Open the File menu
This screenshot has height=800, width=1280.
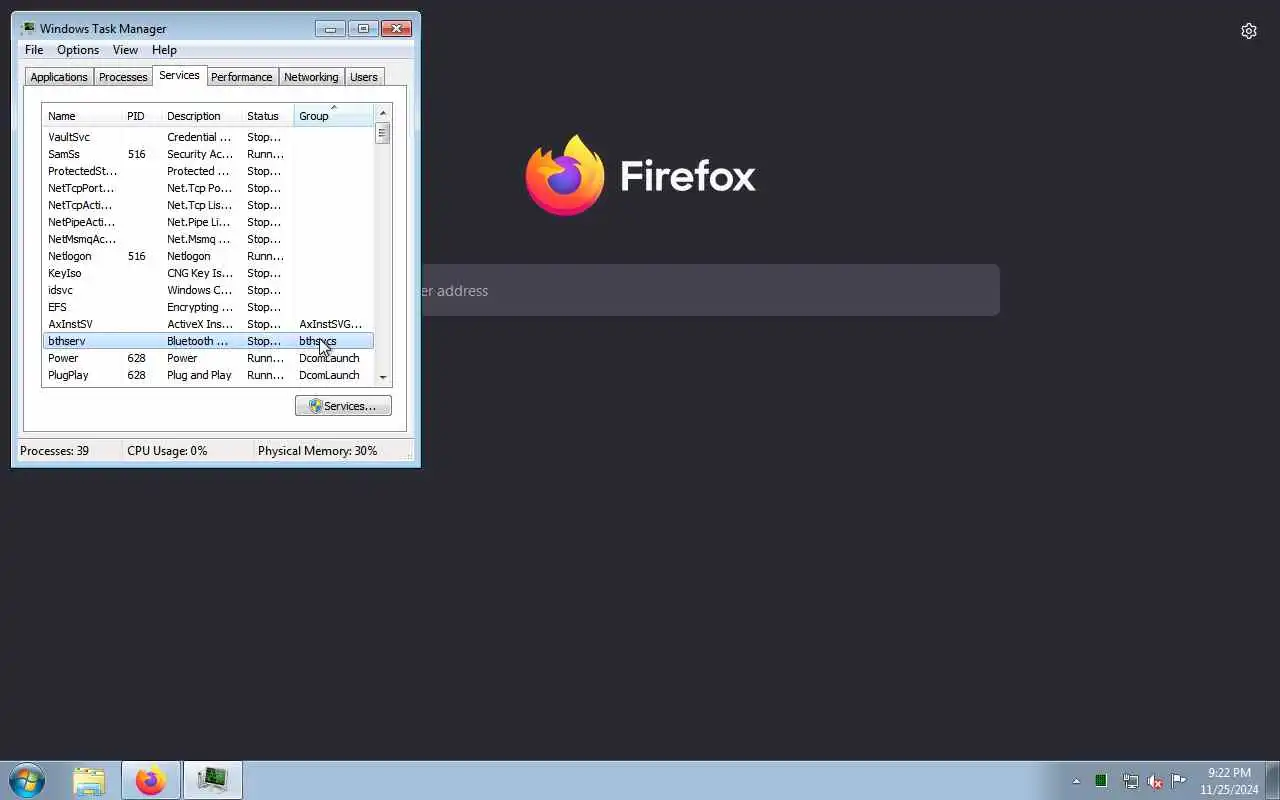(x=34, y=50)
